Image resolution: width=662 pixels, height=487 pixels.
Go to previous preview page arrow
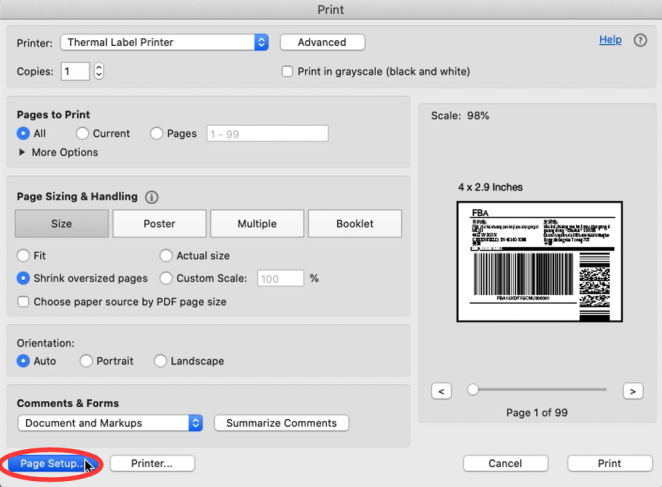[441, 391]
